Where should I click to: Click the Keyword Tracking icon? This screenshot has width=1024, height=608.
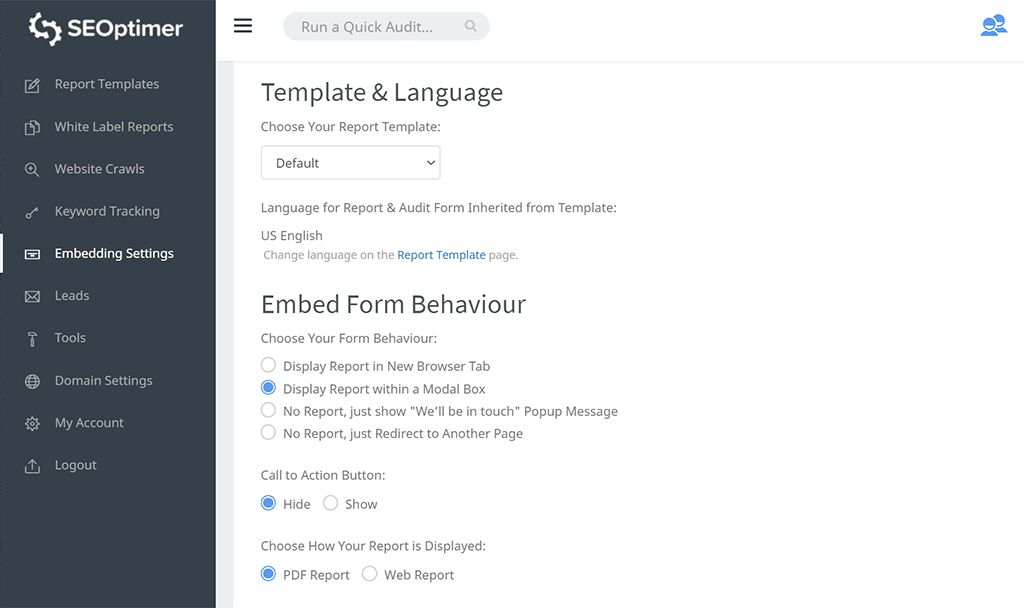(x=32, y=212)
